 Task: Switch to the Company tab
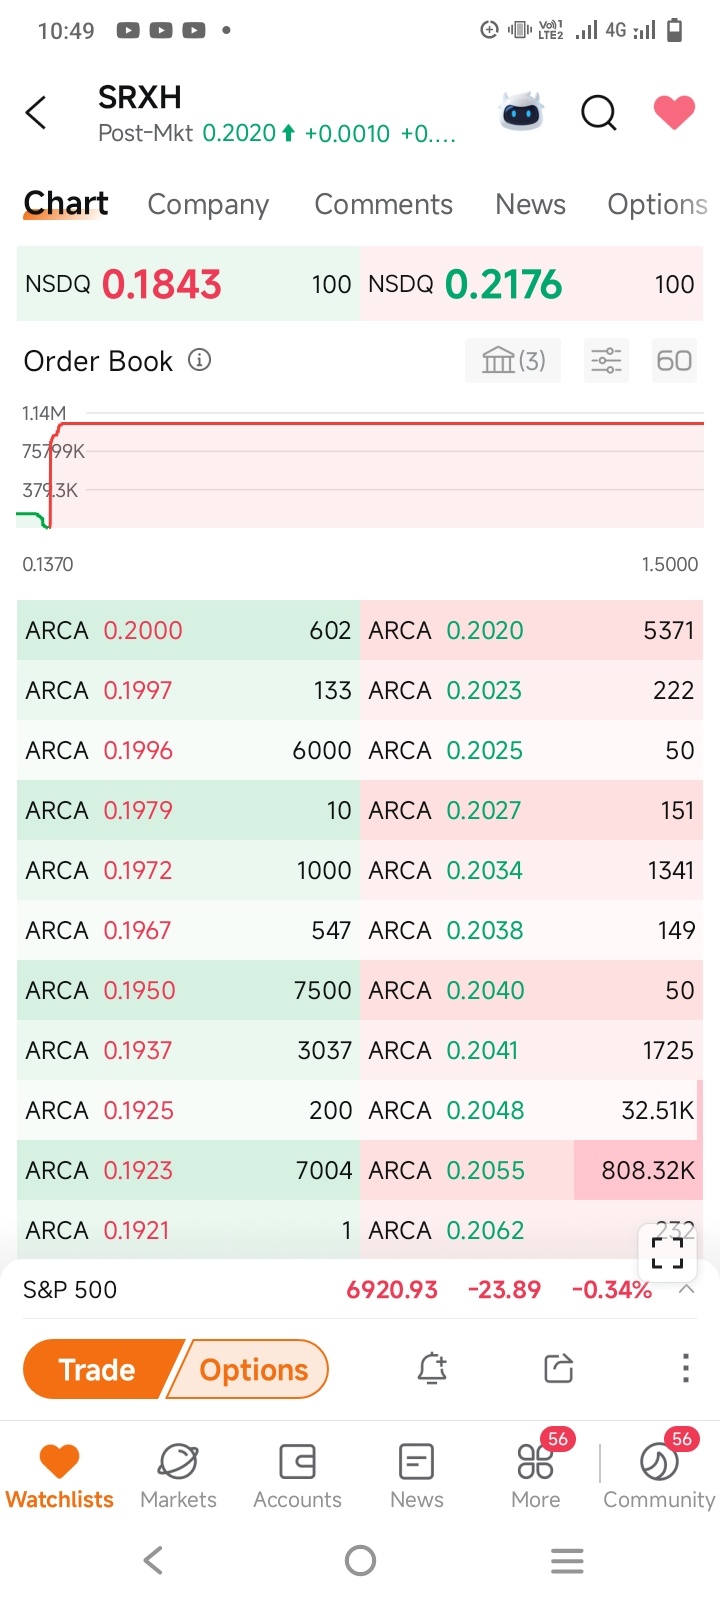(208, 205)
